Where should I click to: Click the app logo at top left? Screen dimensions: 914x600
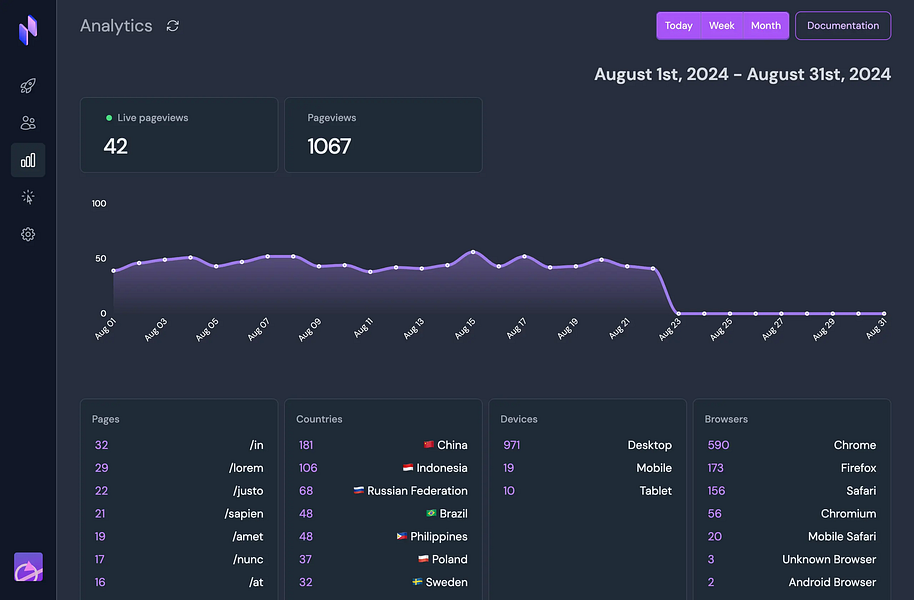coord(27,30)
